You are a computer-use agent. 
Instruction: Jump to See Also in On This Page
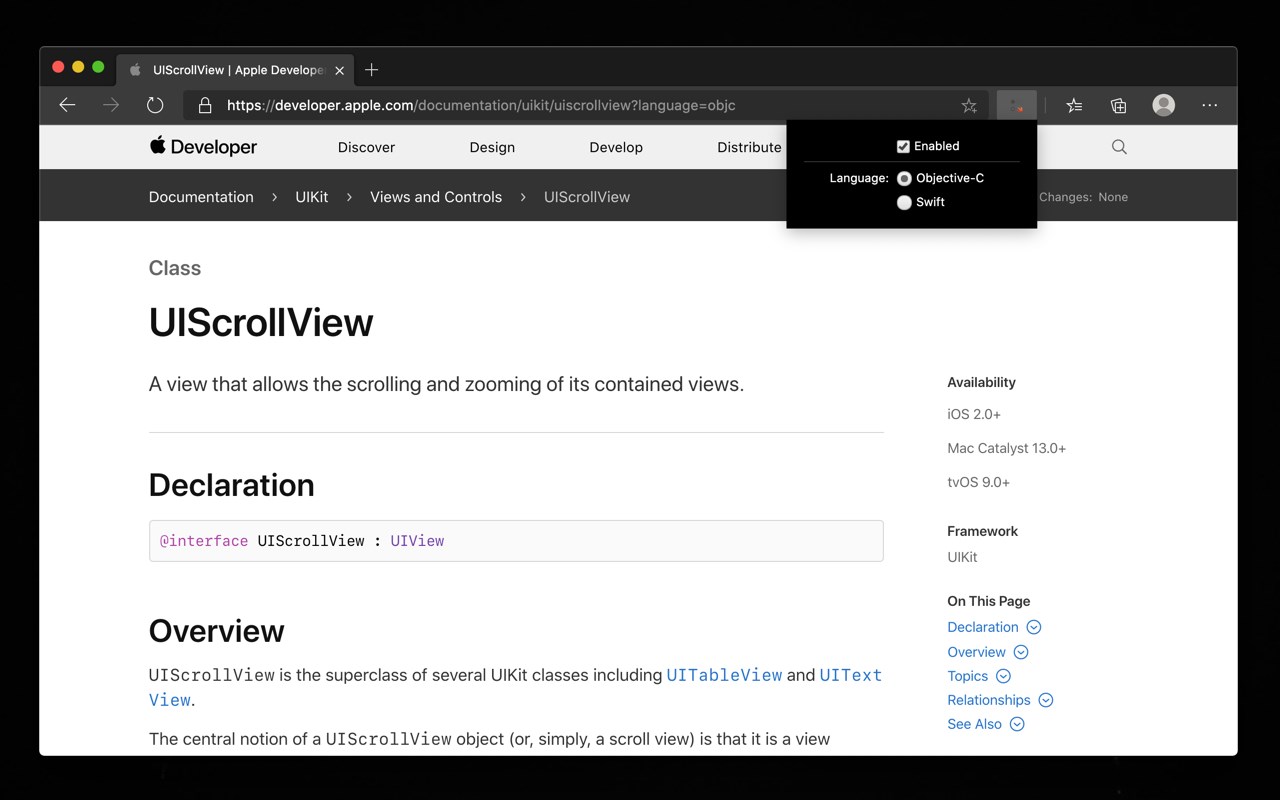coord(974,724)
